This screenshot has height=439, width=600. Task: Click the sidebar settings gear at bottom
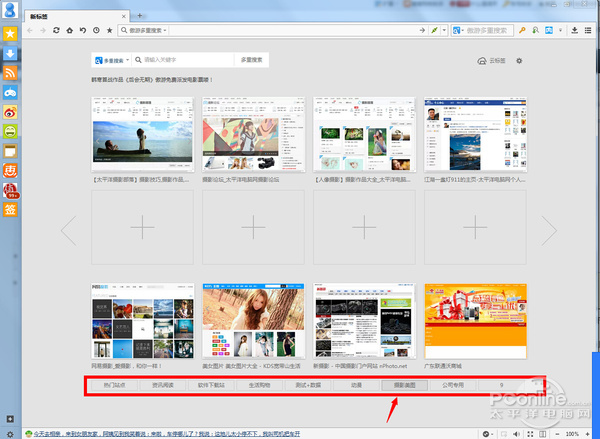[x=10, y=434]
